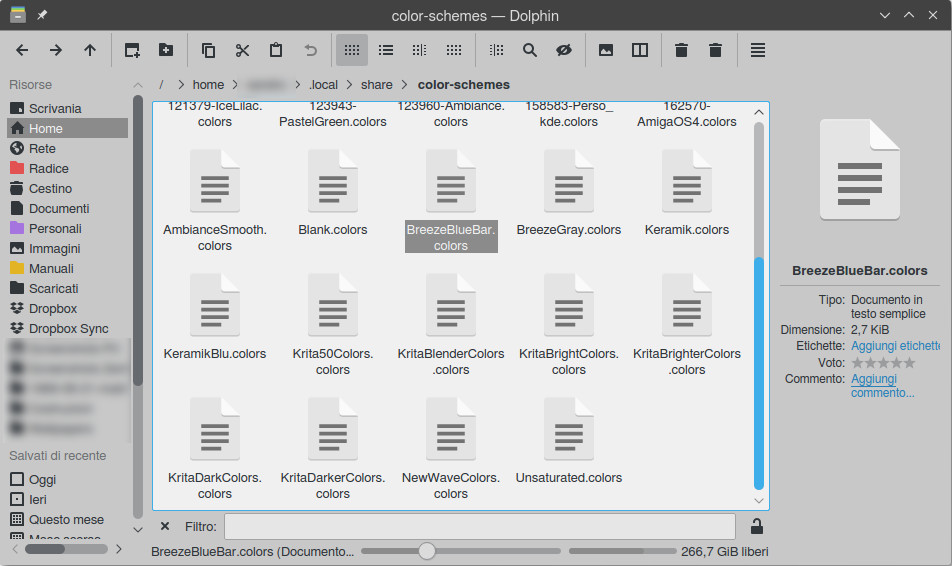Click the Filtro text field

coord(480,527)
